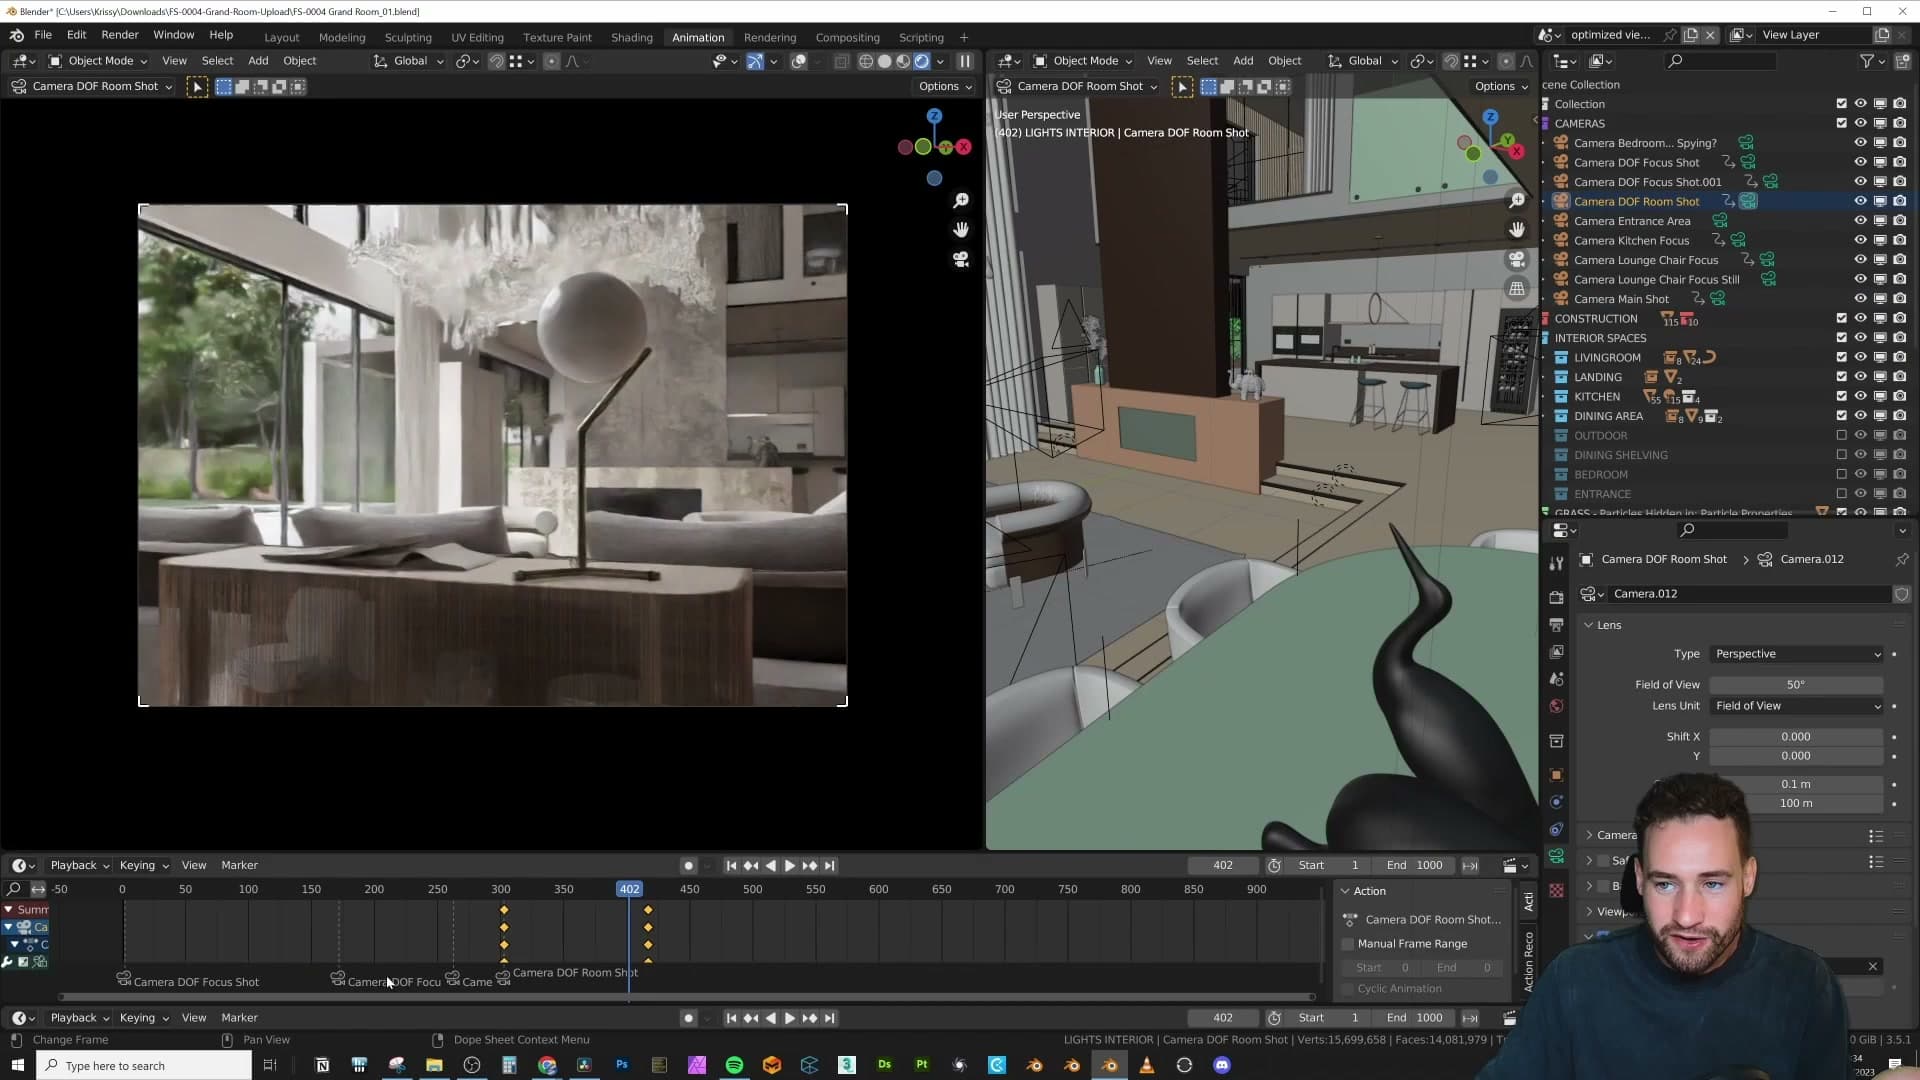Open Chrome from the taskbar

(547, 1065)
